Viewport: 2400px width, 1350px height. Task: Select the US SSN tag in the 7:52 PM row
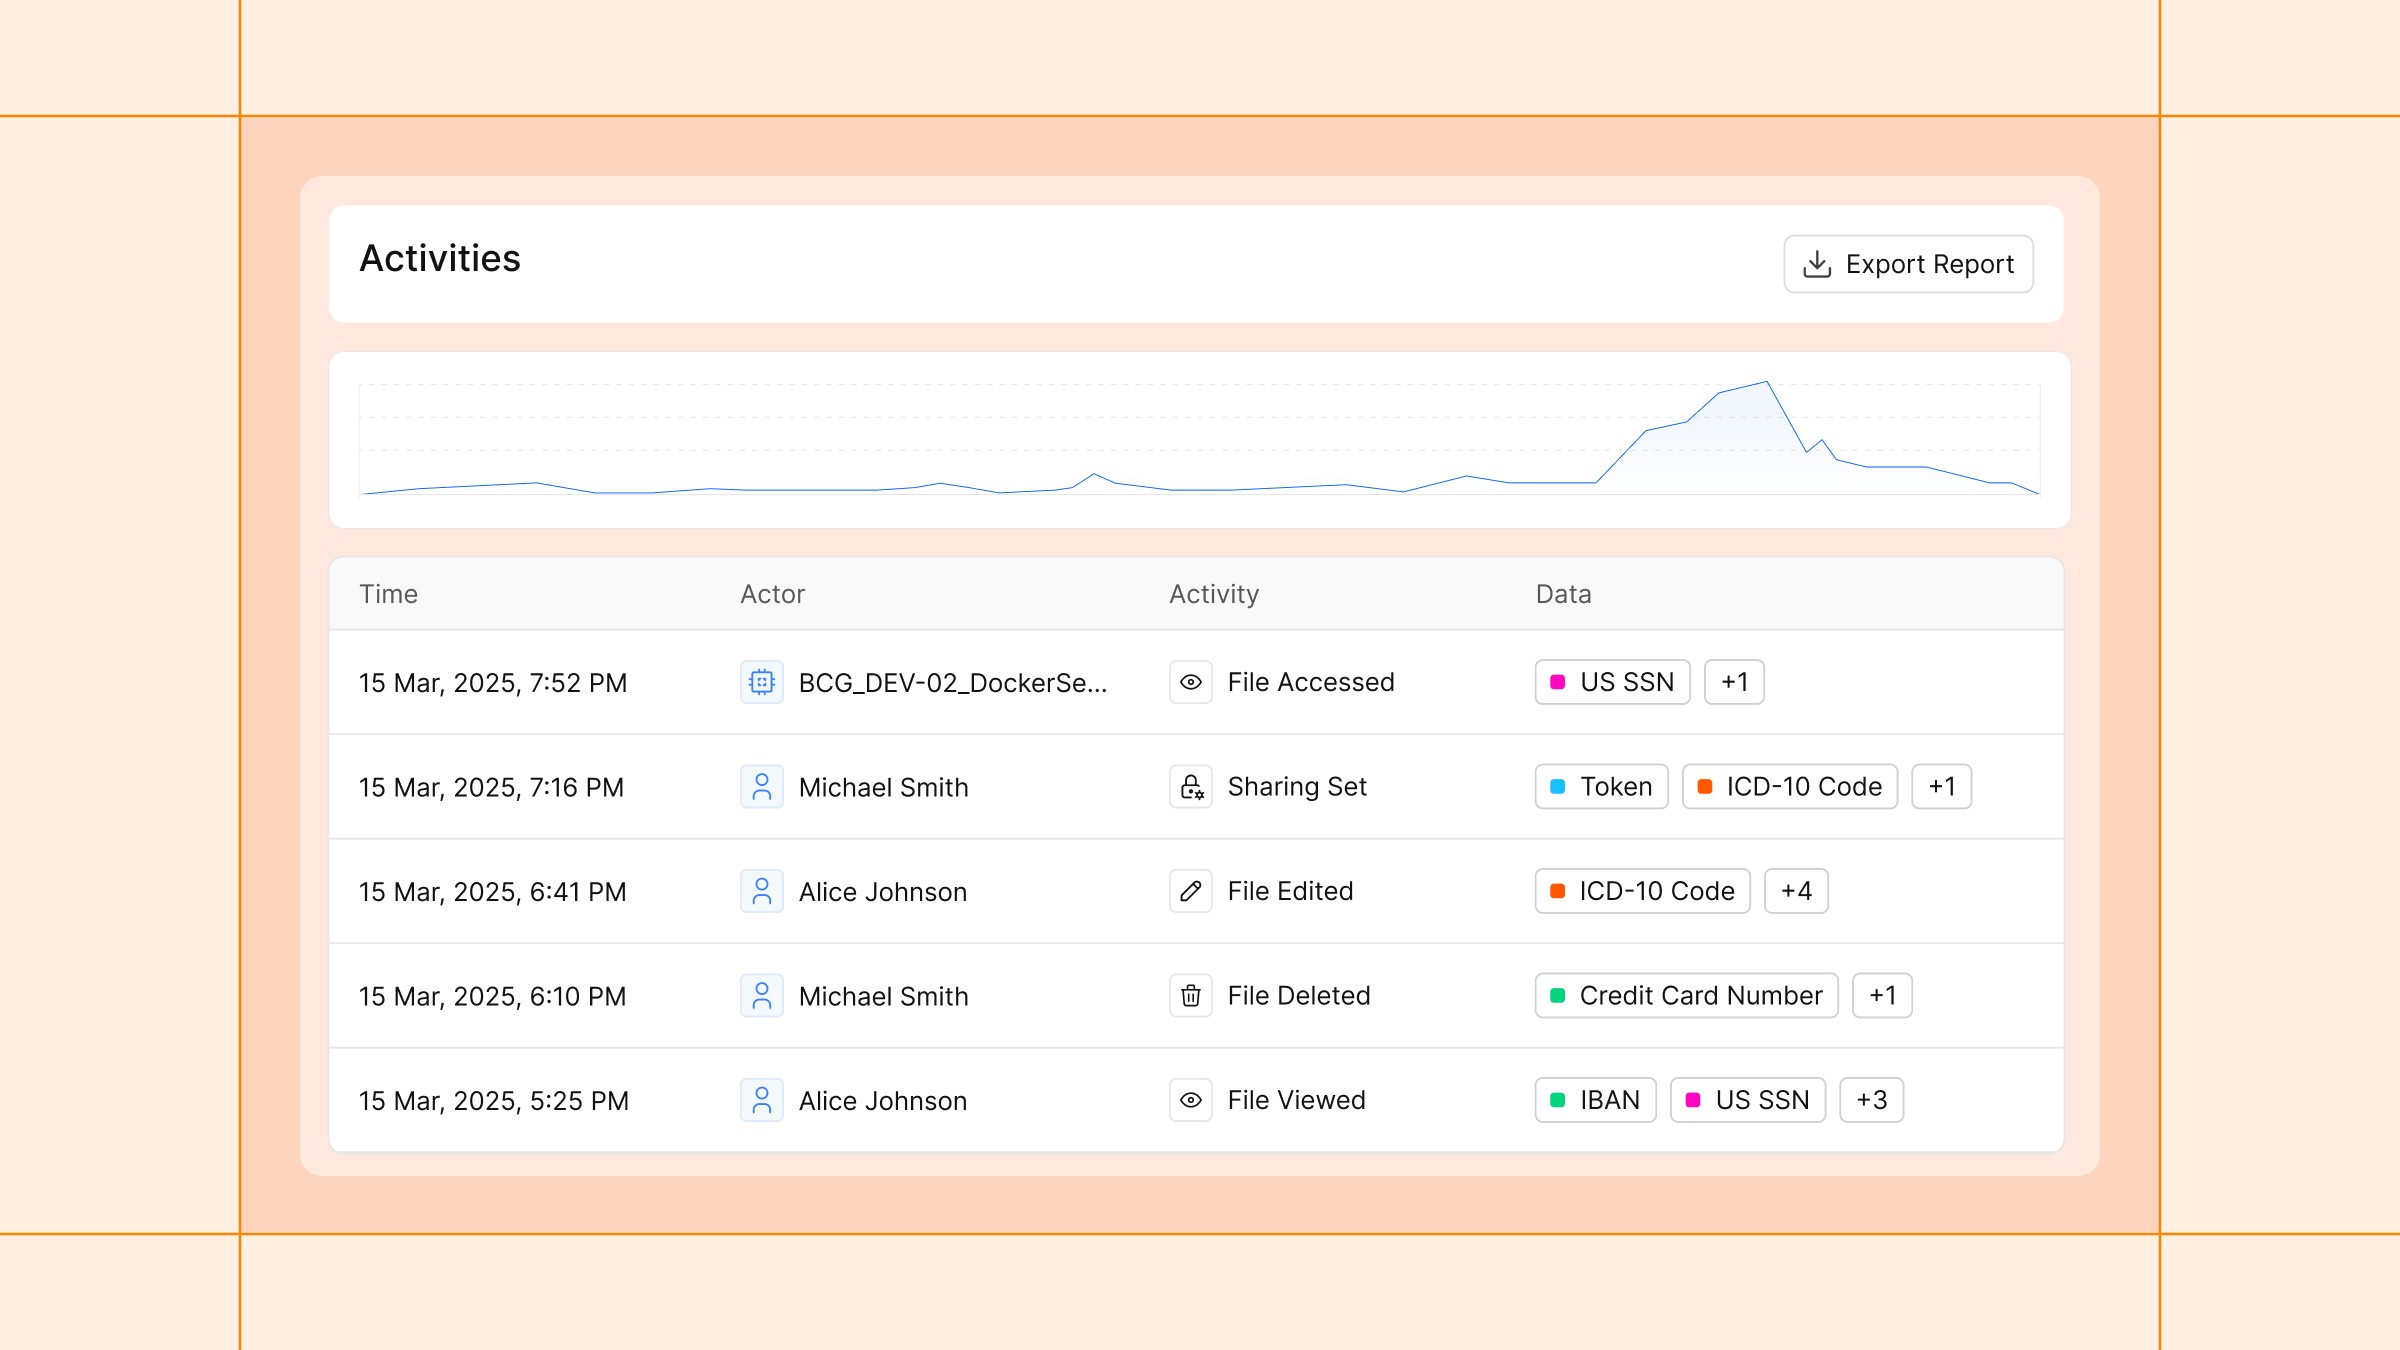[1613, 682]
